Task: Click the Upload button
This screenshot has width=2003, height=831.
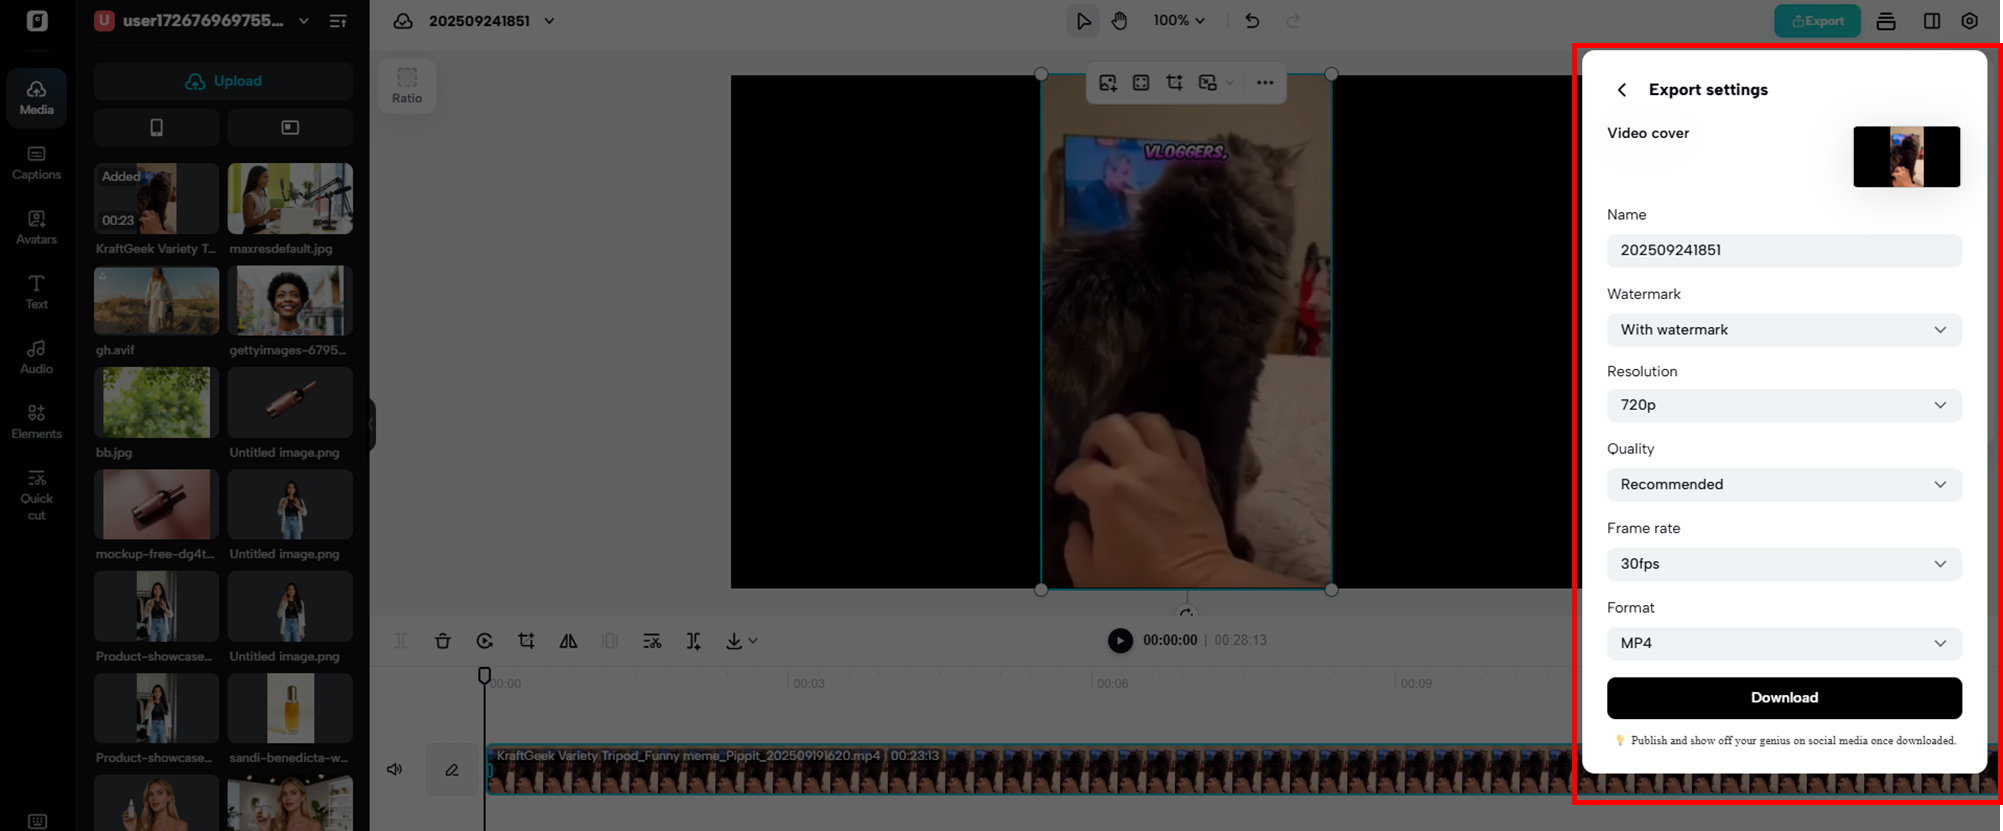Action: pyautogui.click(x=223, y=81)
